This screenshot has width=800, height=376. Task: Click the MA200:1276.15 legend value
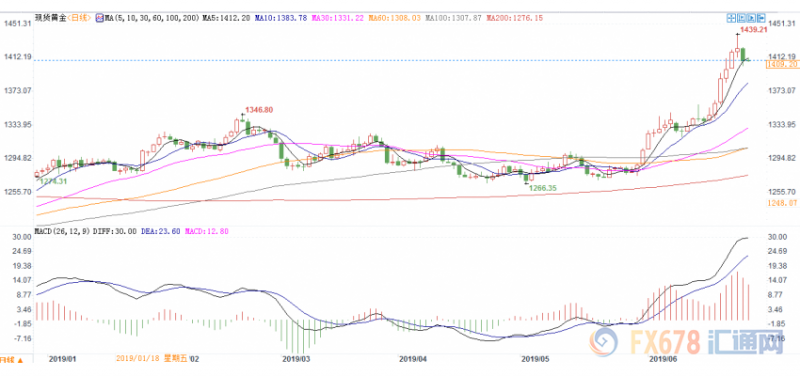pos(515,18)
